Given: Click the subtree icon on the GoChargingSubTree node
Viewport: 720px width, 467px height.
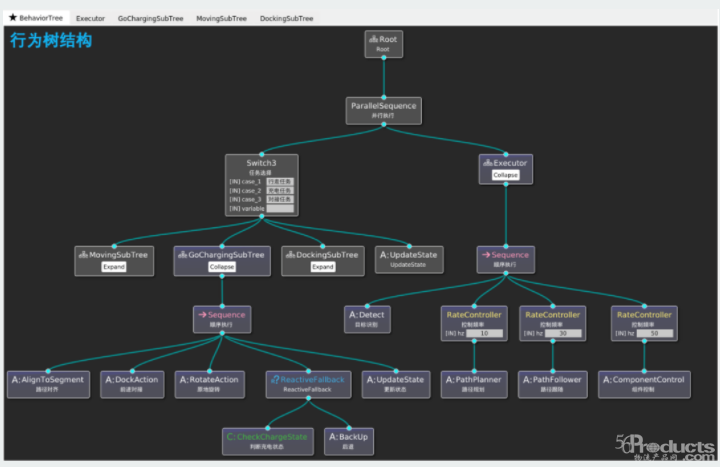Looking at the screenshot, I should pyautogui.click(x=181, y=255).
